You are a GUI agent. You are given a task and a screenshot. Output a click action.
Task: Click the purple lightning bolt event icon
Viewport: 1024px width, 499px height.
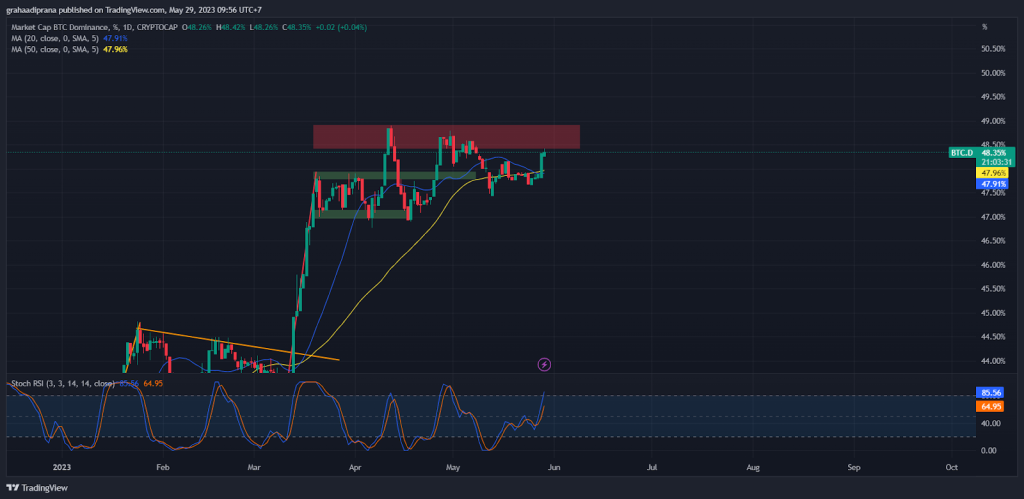[x=544, y=364]
